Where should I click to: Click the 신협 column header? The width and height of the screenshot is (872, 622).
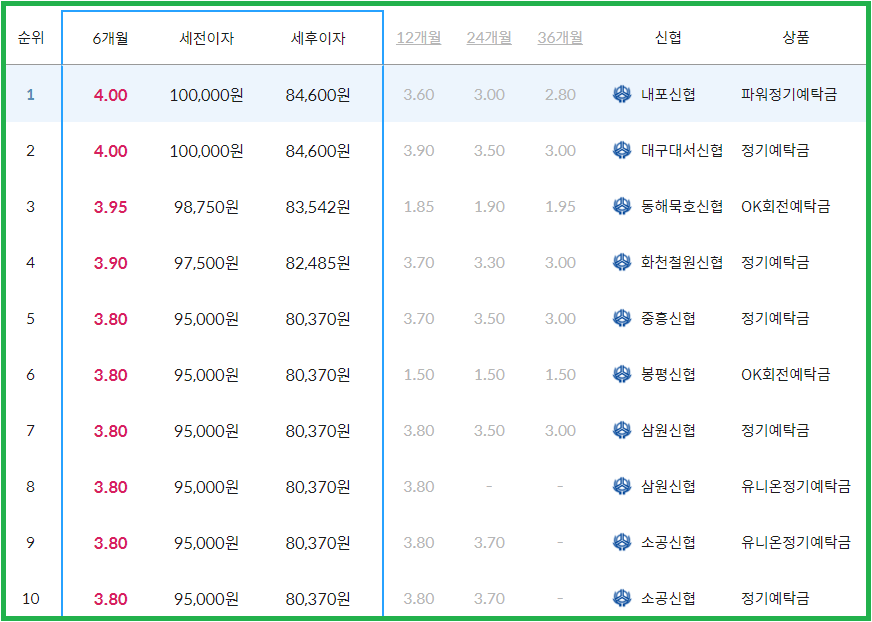pyautogui.click(x=669, y=37)
